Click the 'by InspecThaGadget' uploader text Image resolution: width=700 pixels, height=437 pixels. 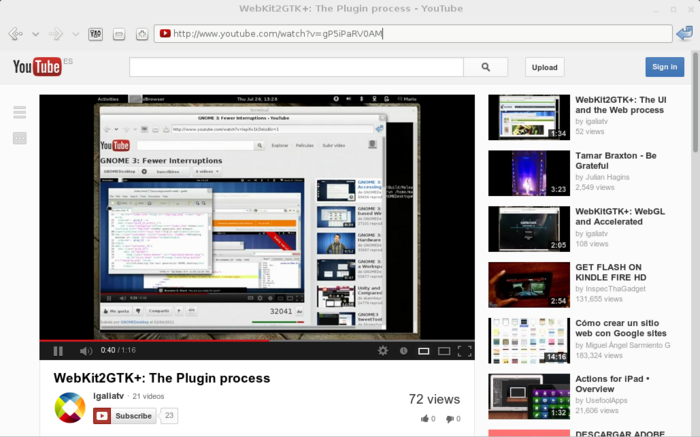(610, 289)
